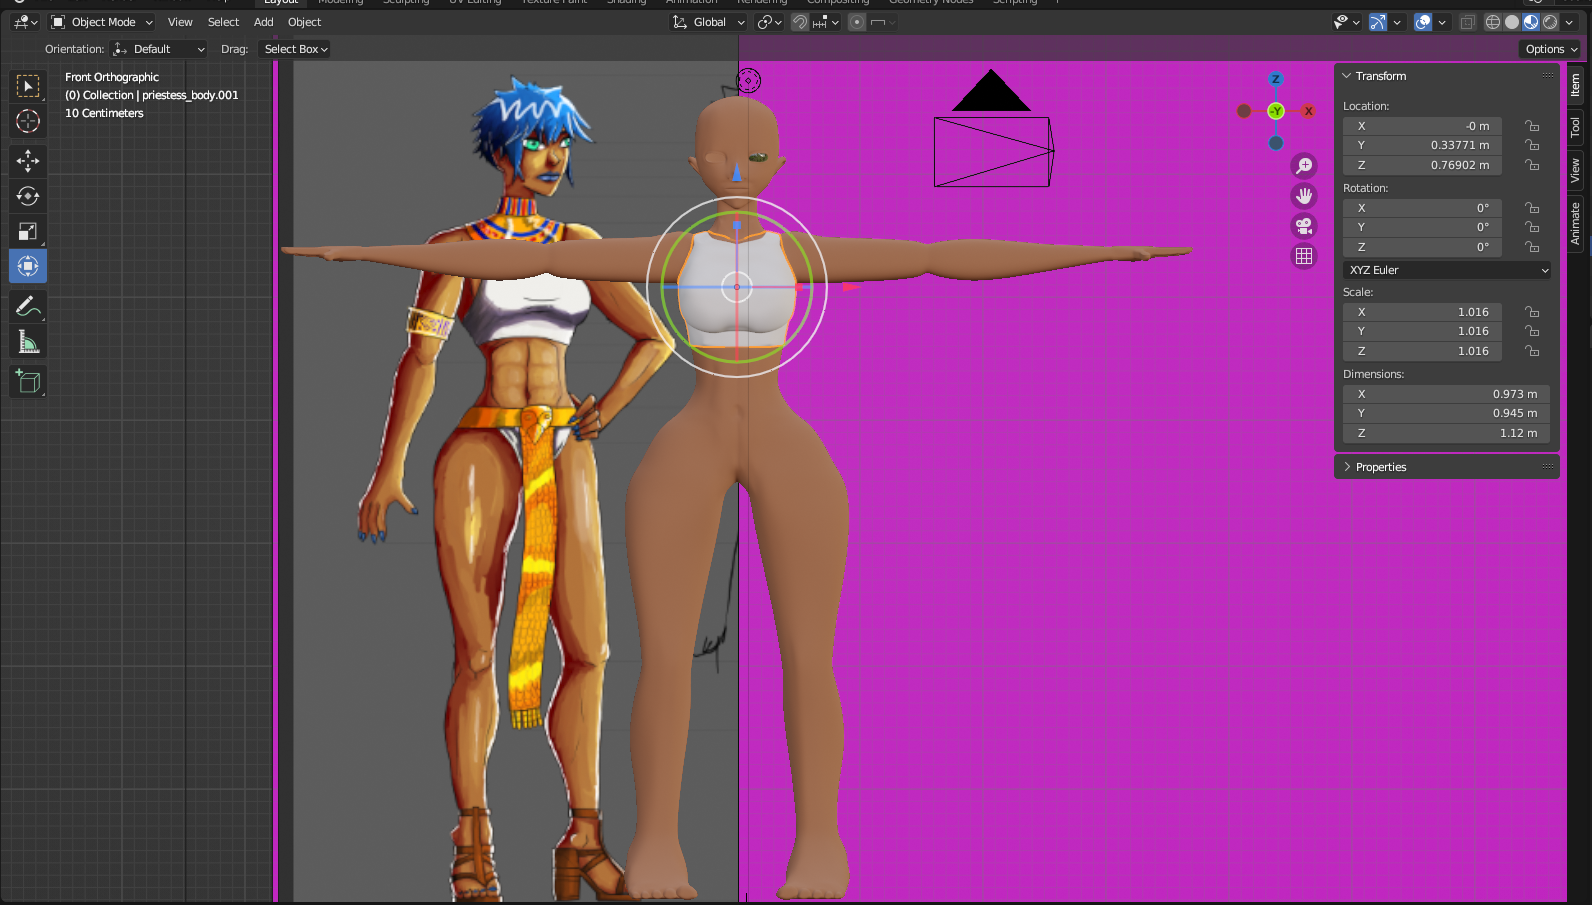Select the Select Box tool
Screen dimensions: 1592x905
point(28,86)
